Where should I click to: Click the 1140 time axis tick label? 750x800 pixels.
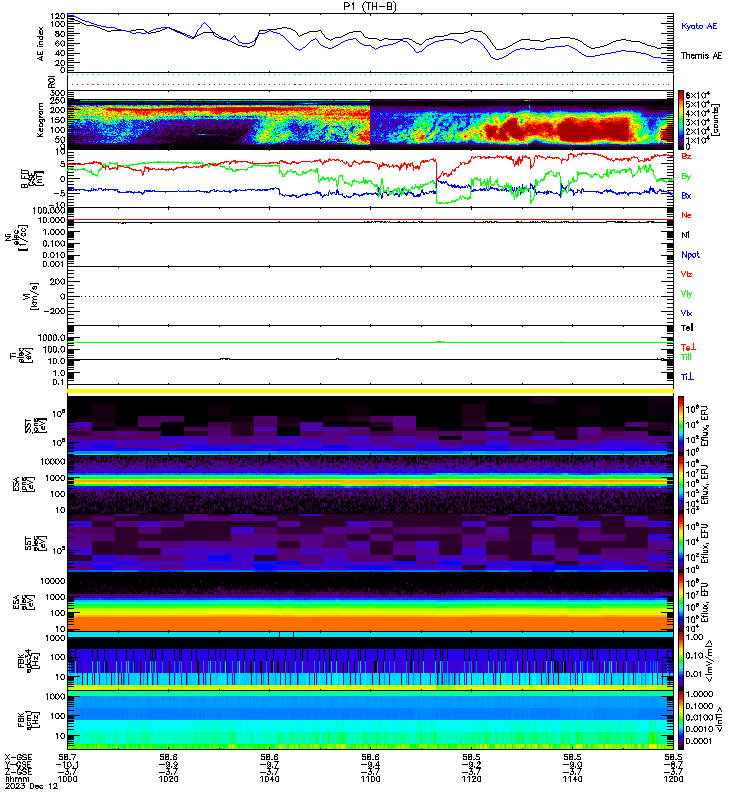(x=572, y=779)
